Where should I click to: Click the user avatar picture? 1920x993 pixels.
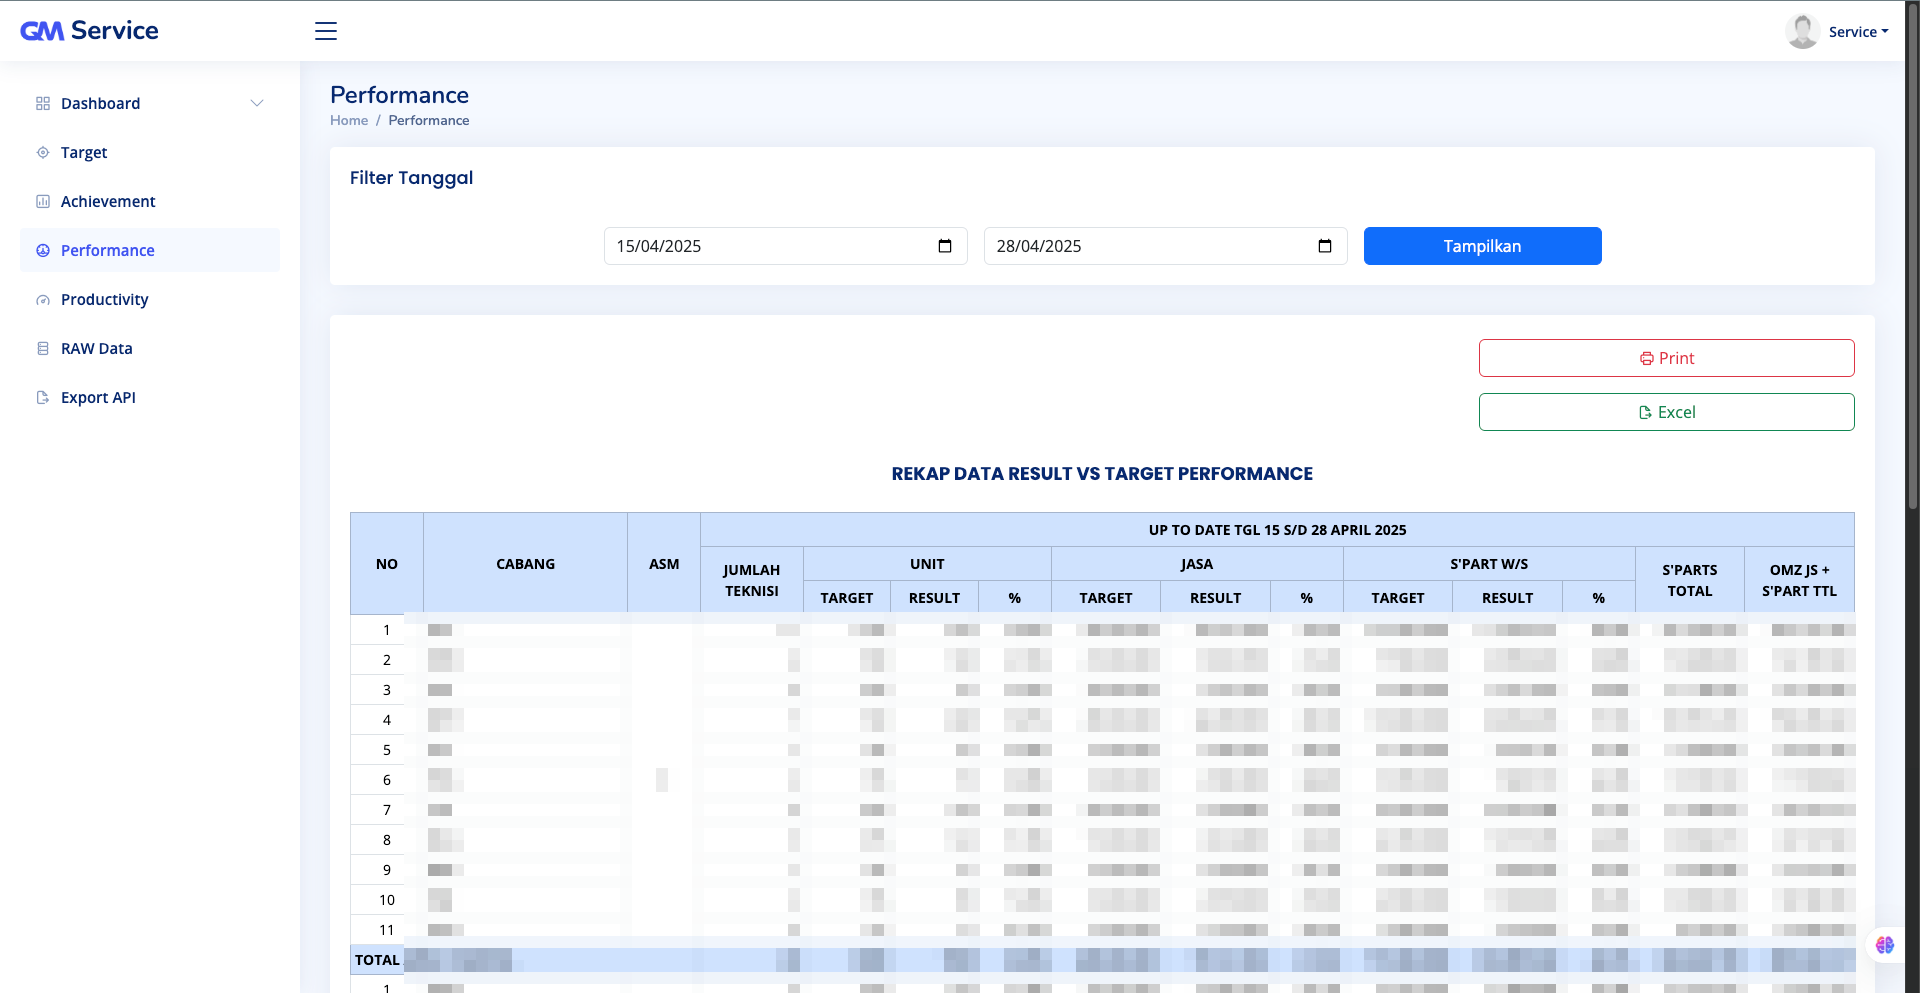pyautogui.click(x=1802, y=31)
